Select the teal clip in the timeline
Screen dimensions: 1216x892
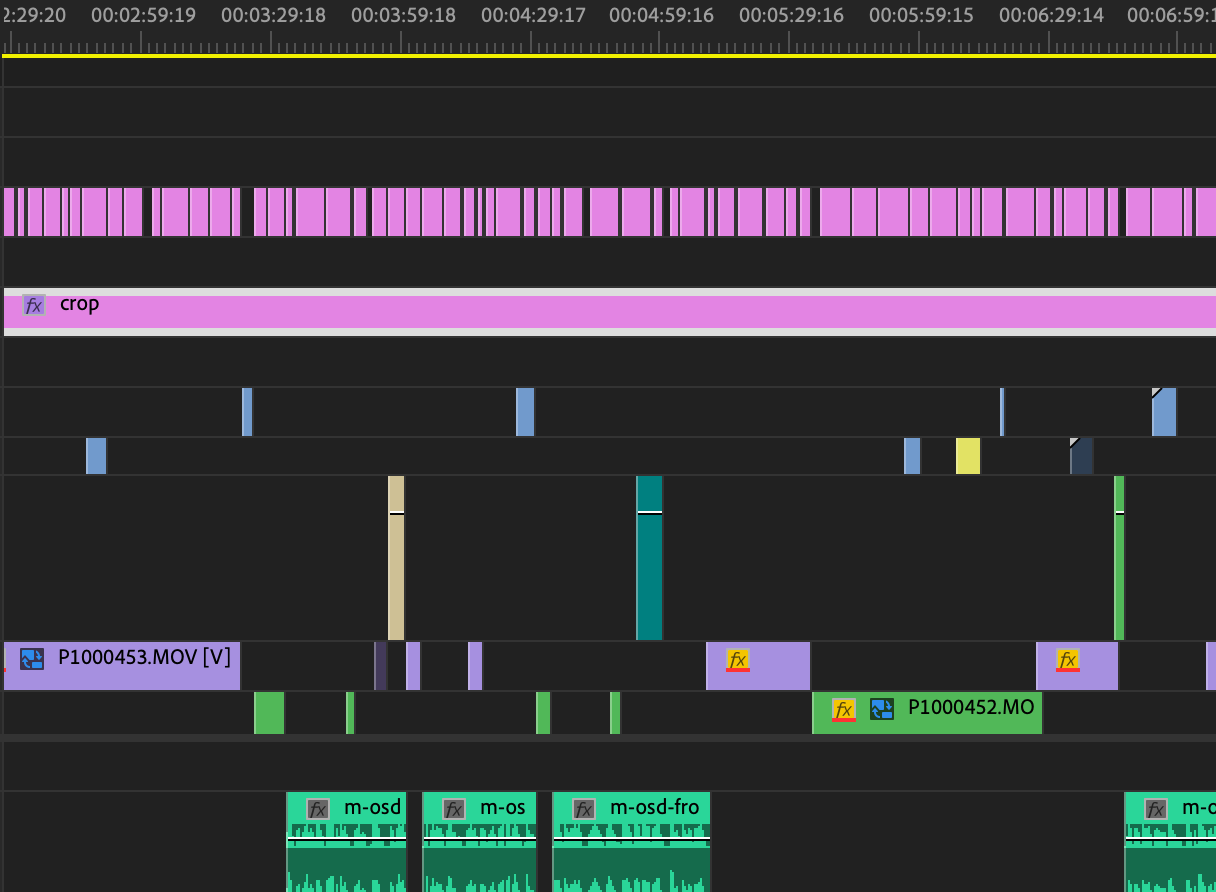coord(649,570)
